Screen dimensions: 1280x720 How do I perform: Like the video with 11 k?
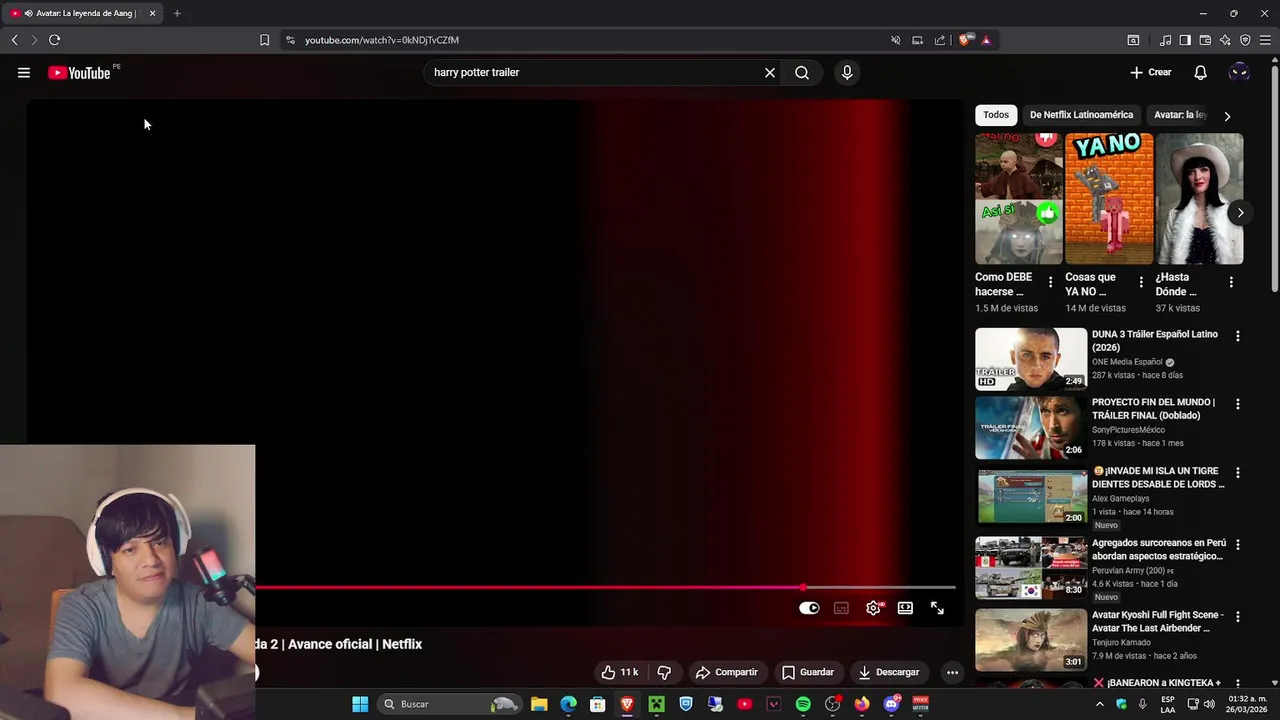coord(620,672)
